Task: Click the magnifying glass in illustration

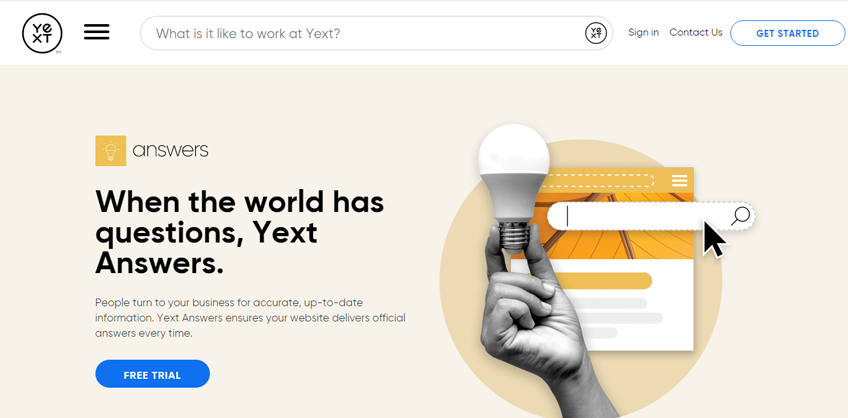Action: click(x=740, y=216)
